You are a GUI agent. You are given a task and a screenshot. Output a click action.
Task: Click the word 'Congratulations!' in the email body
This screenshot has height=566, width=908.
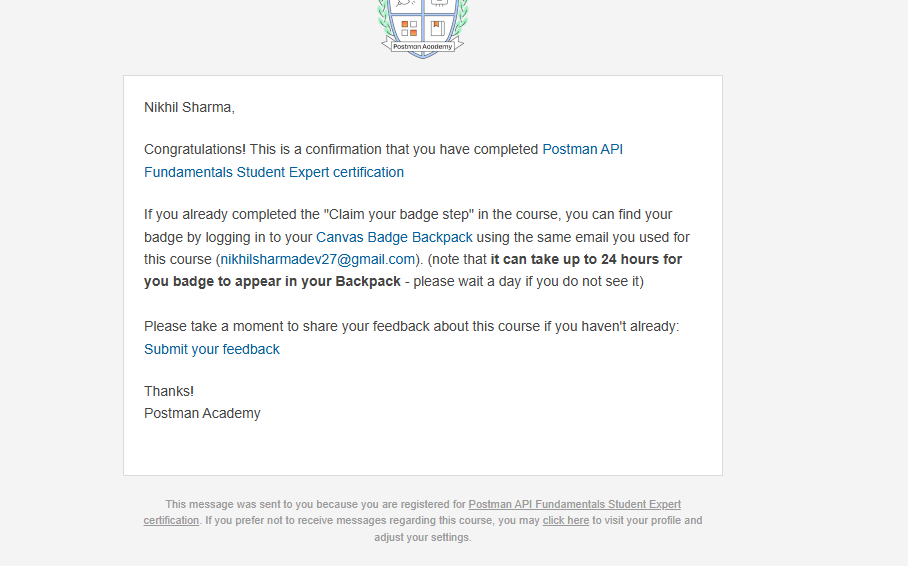[x=195, y=149]
